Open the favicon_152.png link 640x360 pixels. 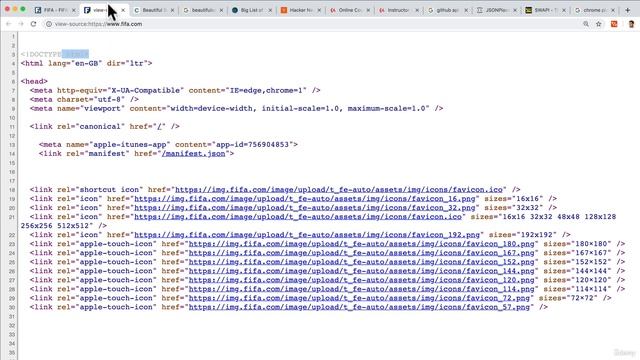(x=362, y=262)
